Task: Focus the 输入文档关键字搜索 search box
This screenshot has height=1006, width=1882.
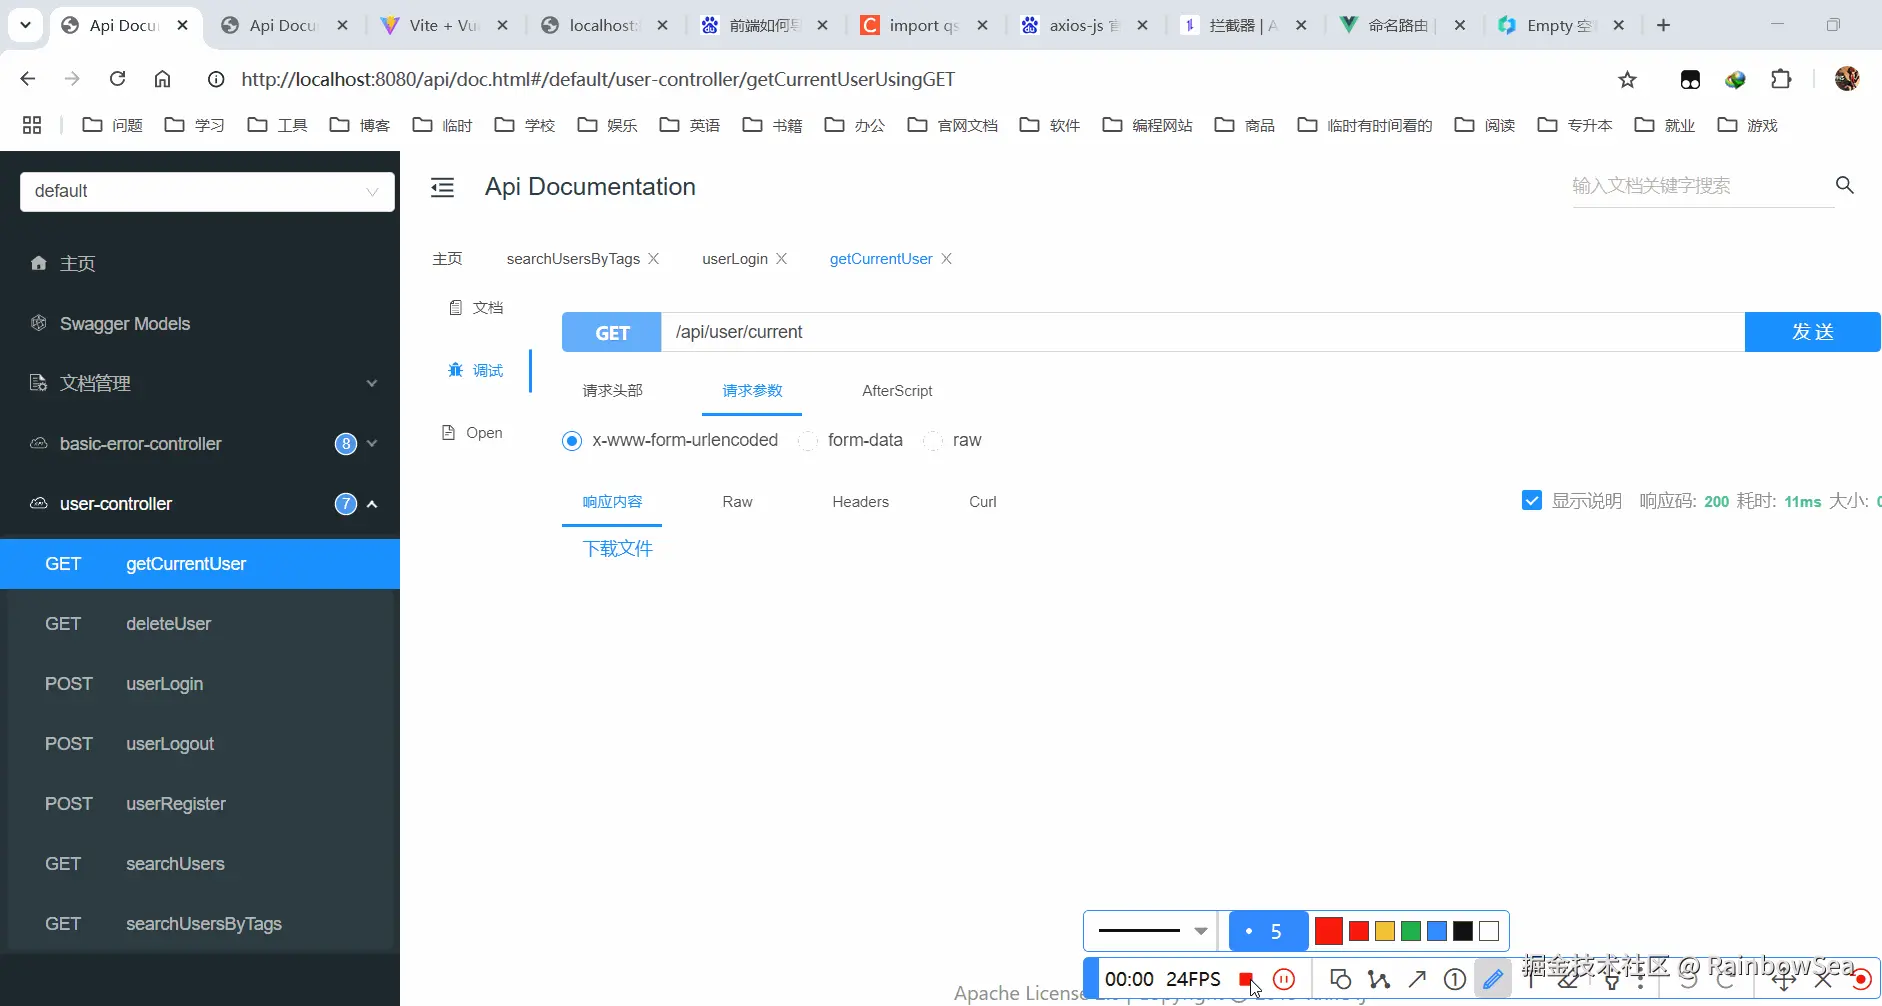Action: pyautogui.click(x=1702, y=185)
